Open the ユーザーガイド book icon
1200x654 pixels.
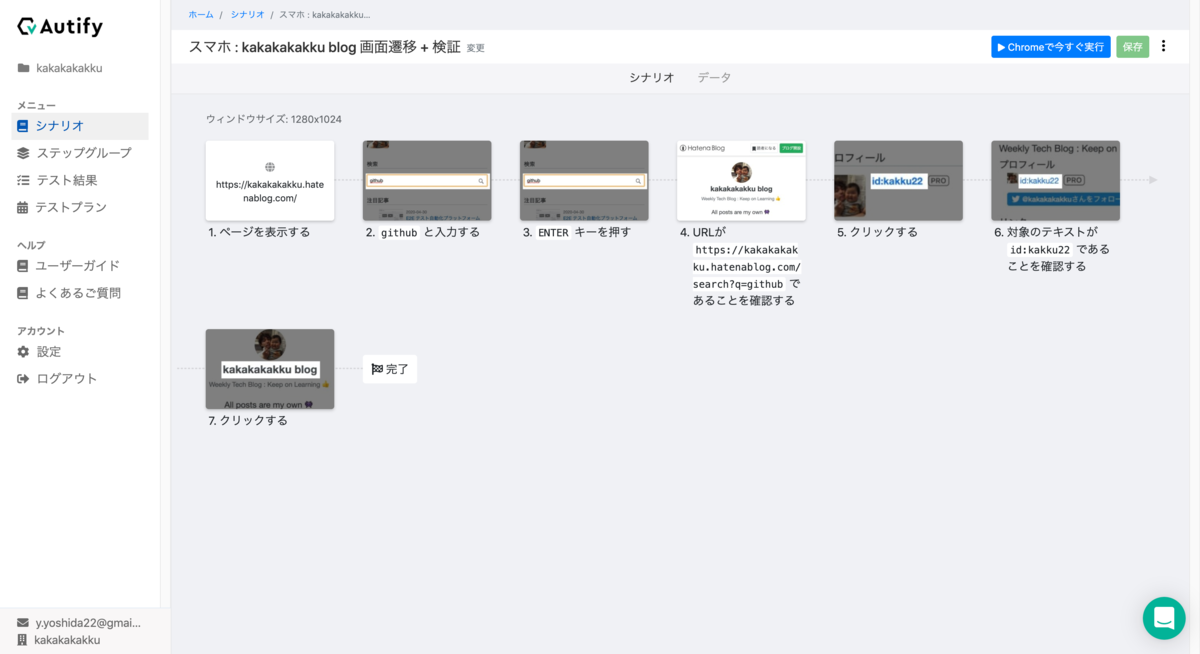pyautogui.click(x=24, y=264)
